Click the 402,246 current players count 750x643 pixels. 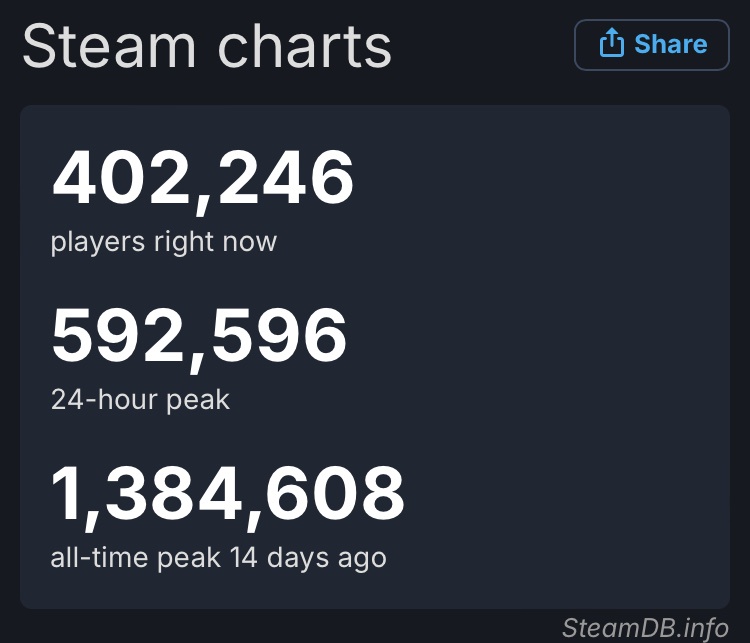click(203, 178)
